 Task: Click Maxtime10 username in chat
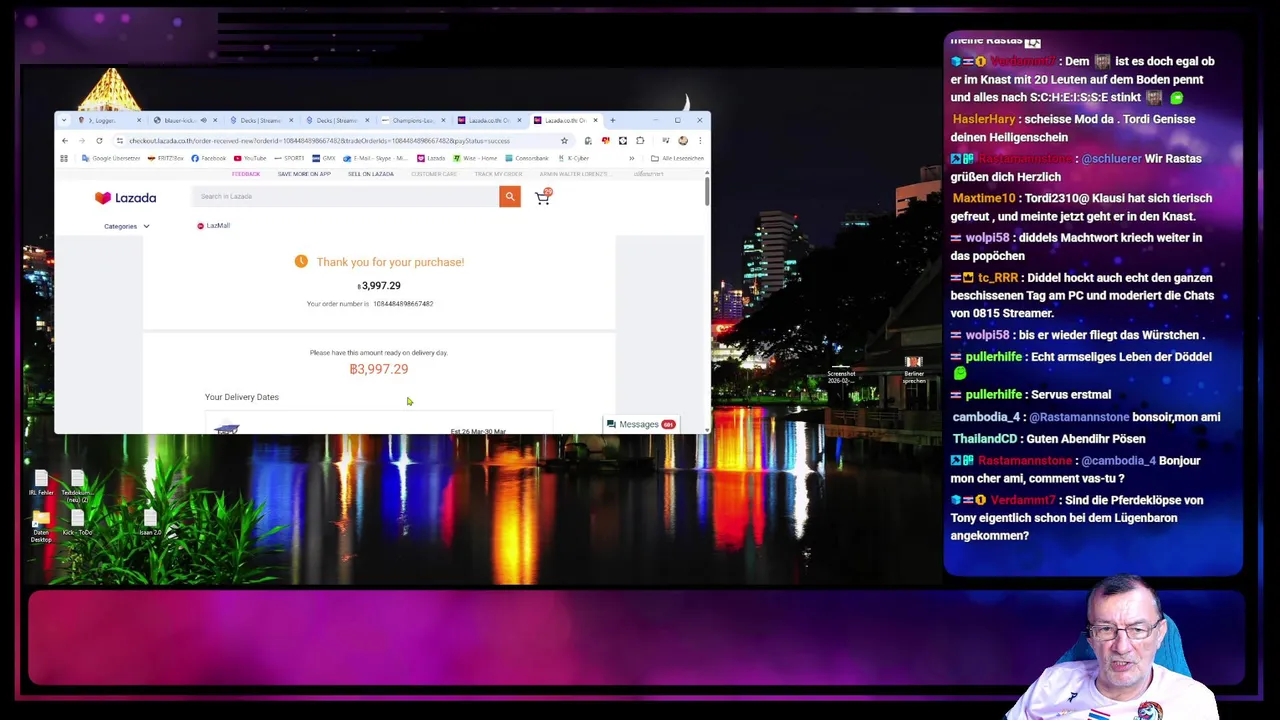(x=984, y=198)
